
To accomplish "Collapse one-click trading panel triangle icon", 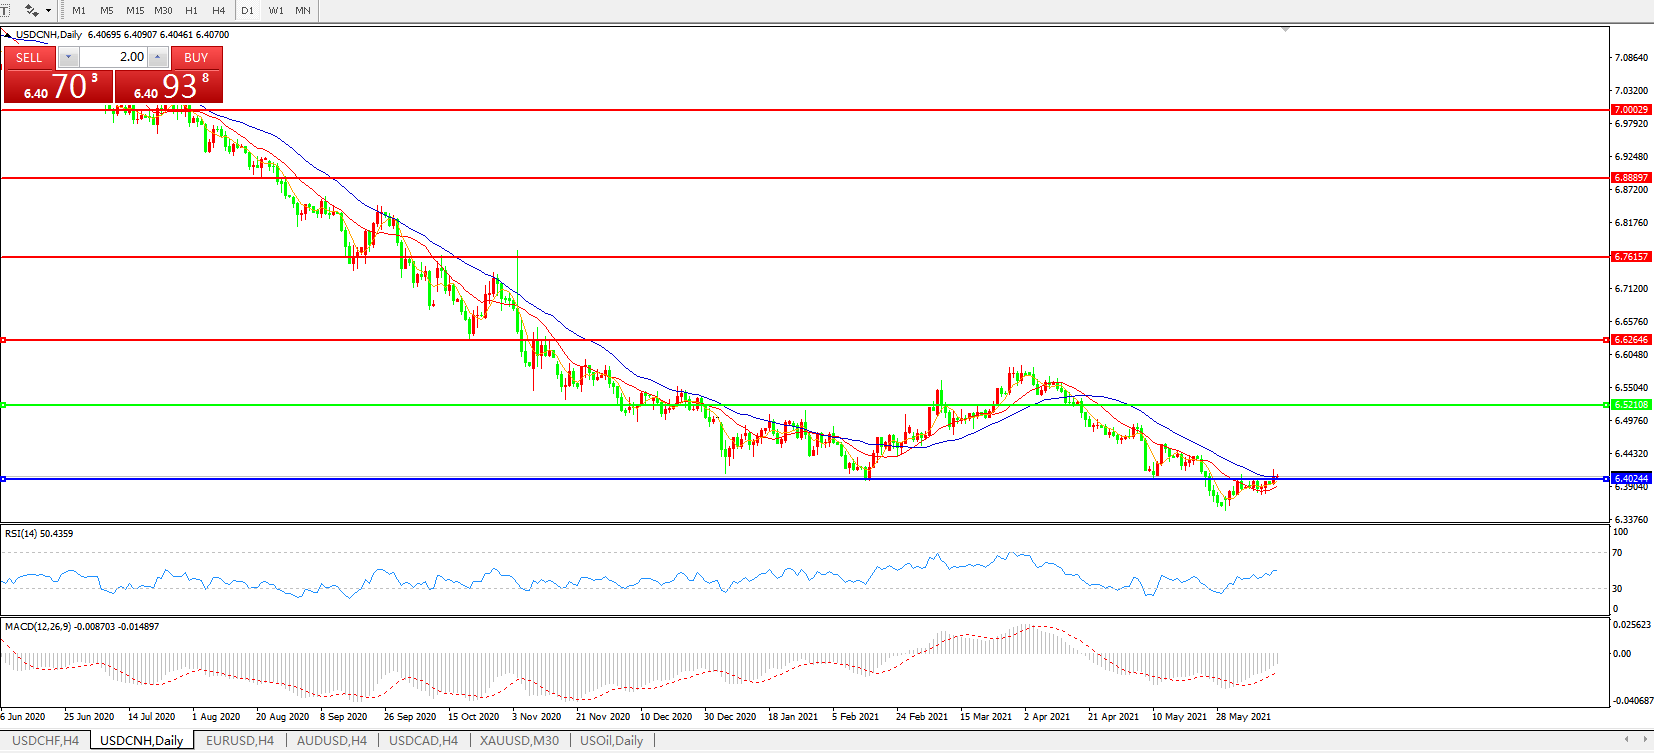I will coord(8,35).
